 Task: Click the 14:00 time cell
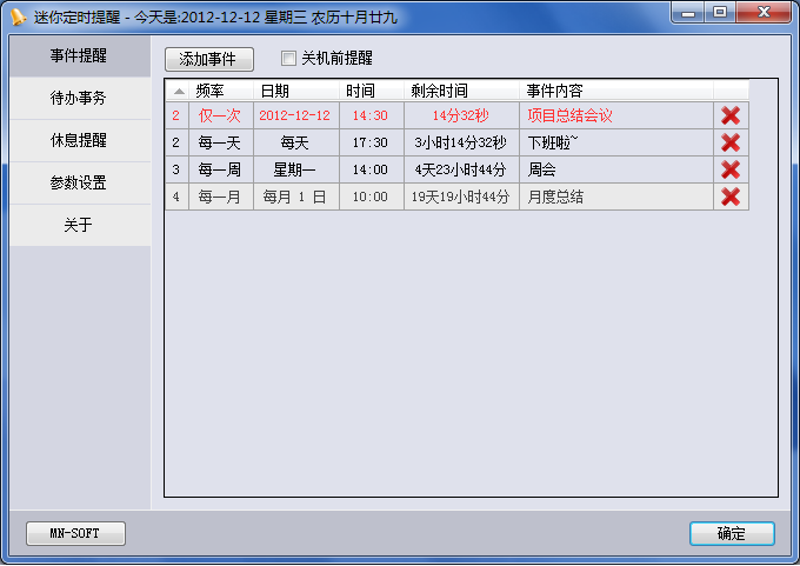coord(372,170)
